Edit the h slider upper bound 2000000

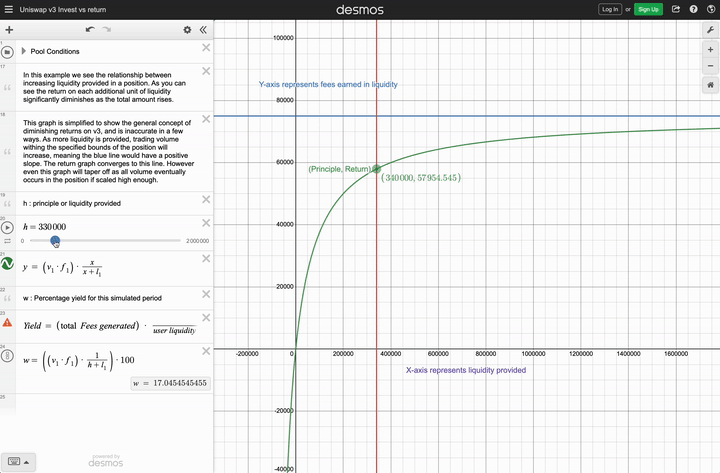tap(197, 241)
